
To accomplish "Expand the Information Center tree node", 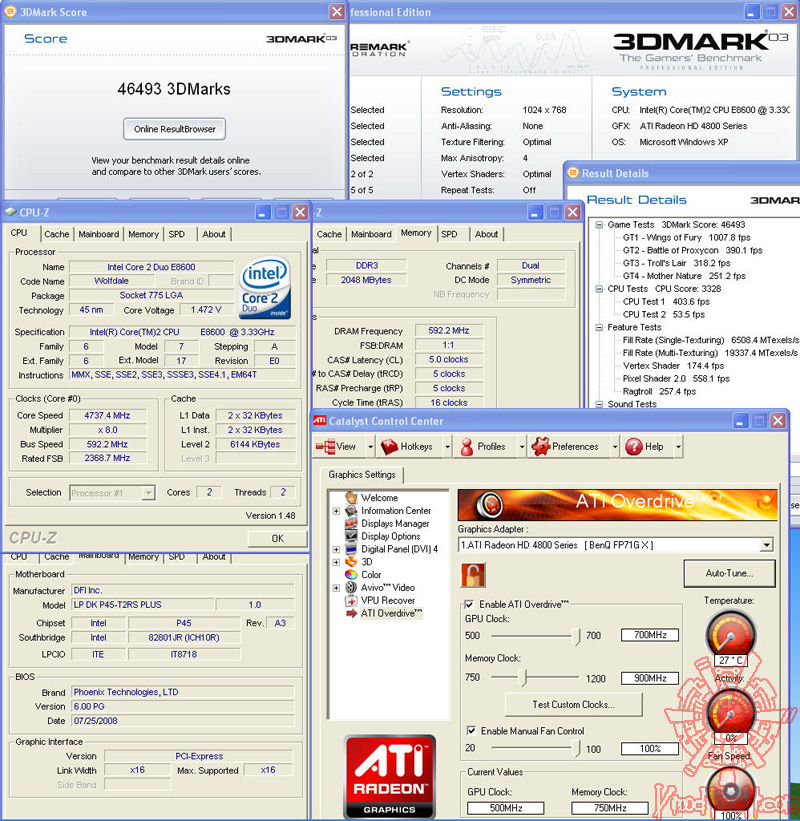I will [336, 511].
